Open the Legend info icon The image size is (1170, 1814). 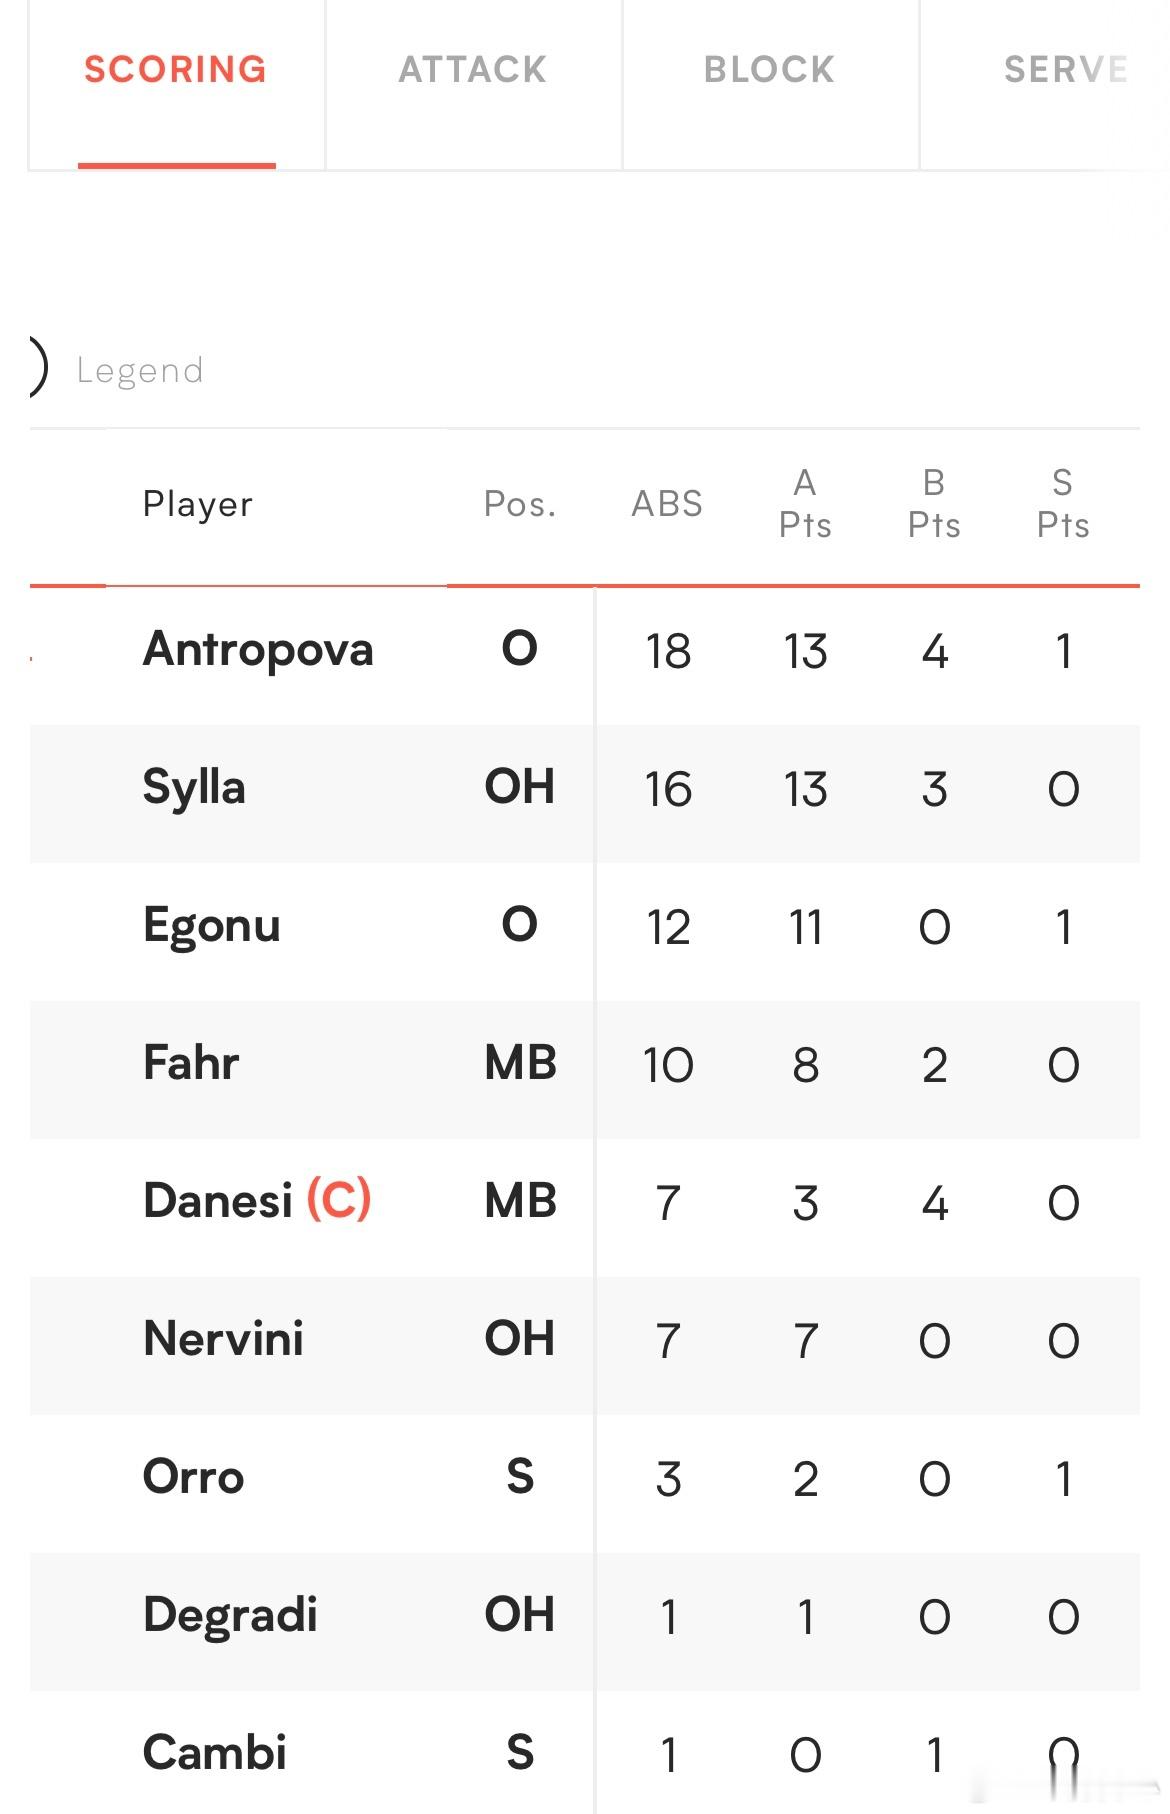[x=36, y=368]
